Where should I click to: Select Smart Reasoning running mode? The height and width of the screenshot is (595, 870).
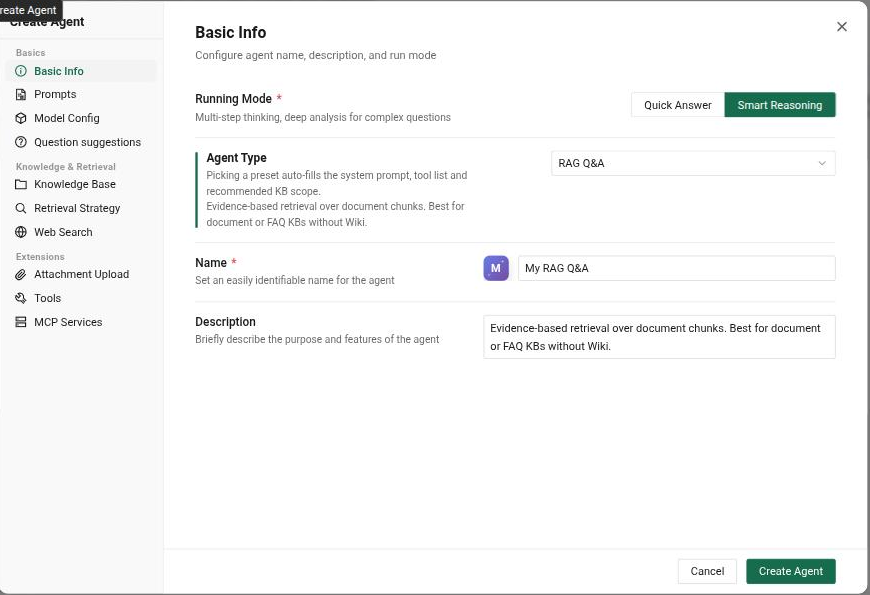click(x=780, y=105)
